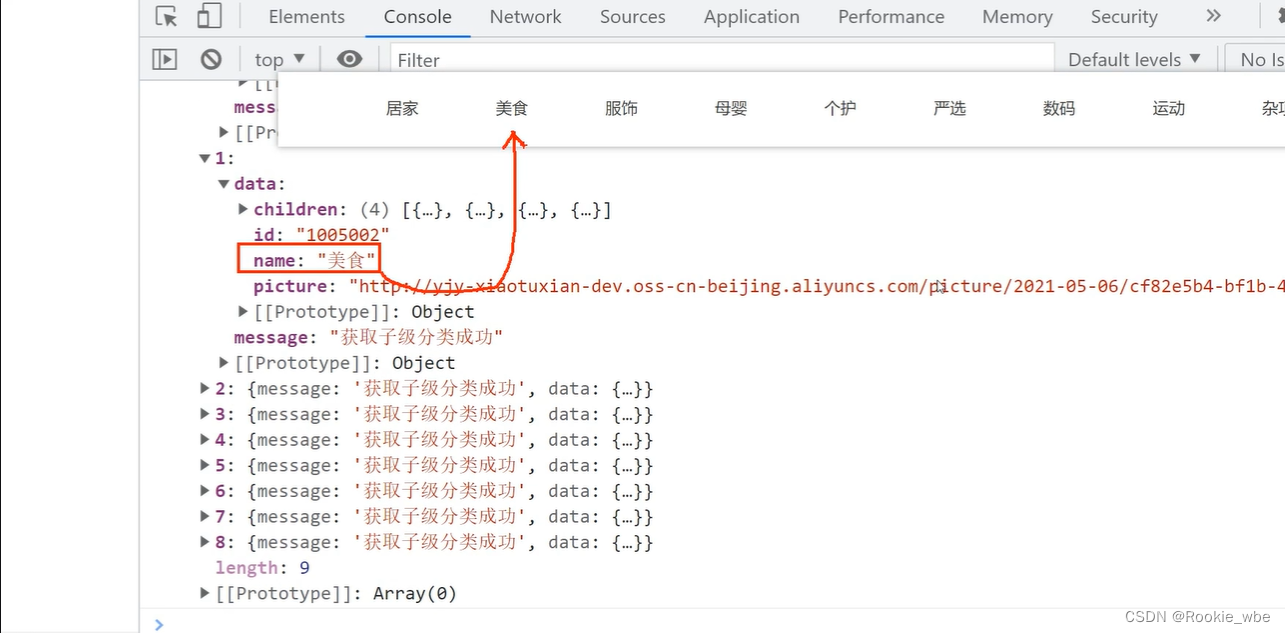Create live expression with eye icon
The height and width of the screenshot is (633, 1285).
coord(349,59)
